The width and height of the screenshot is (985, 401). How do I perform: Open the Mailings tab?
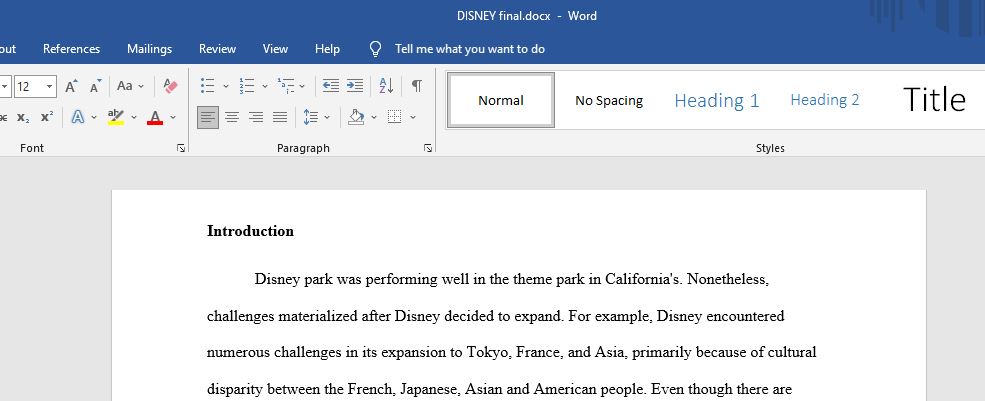[x=150, y=49]
